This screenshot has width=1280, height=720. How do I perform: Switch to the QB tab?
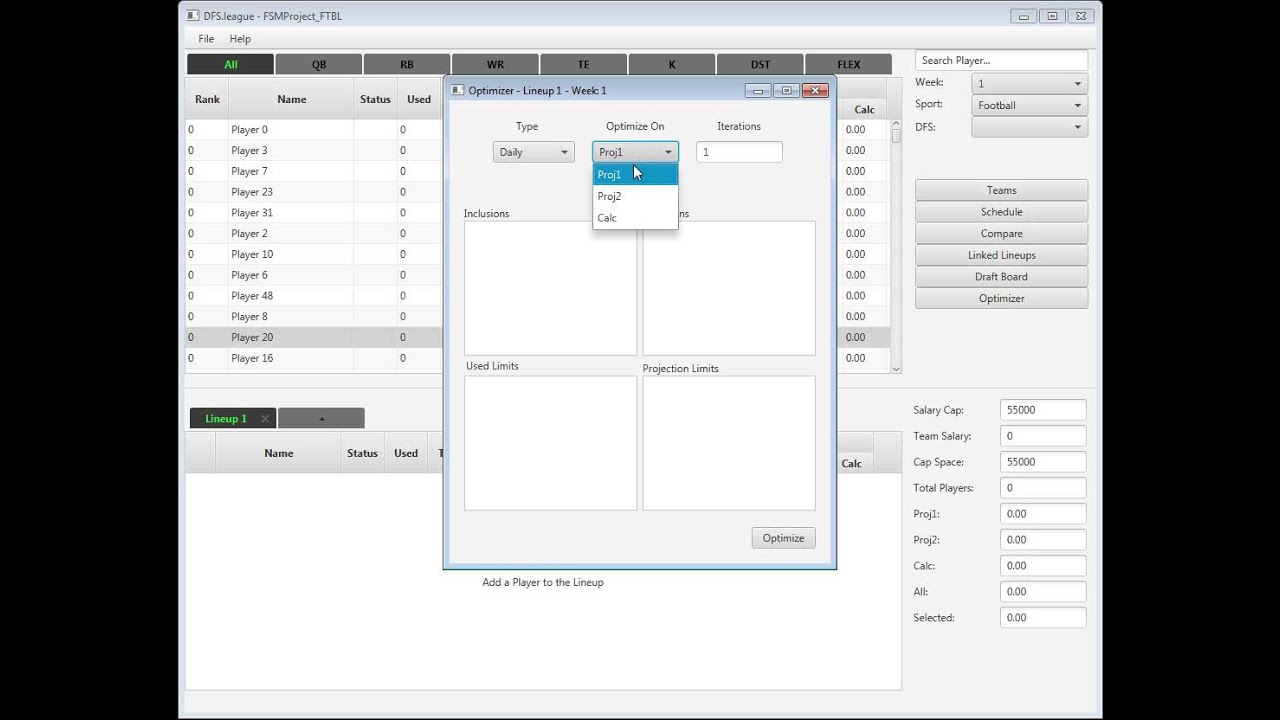click(319, 64)
